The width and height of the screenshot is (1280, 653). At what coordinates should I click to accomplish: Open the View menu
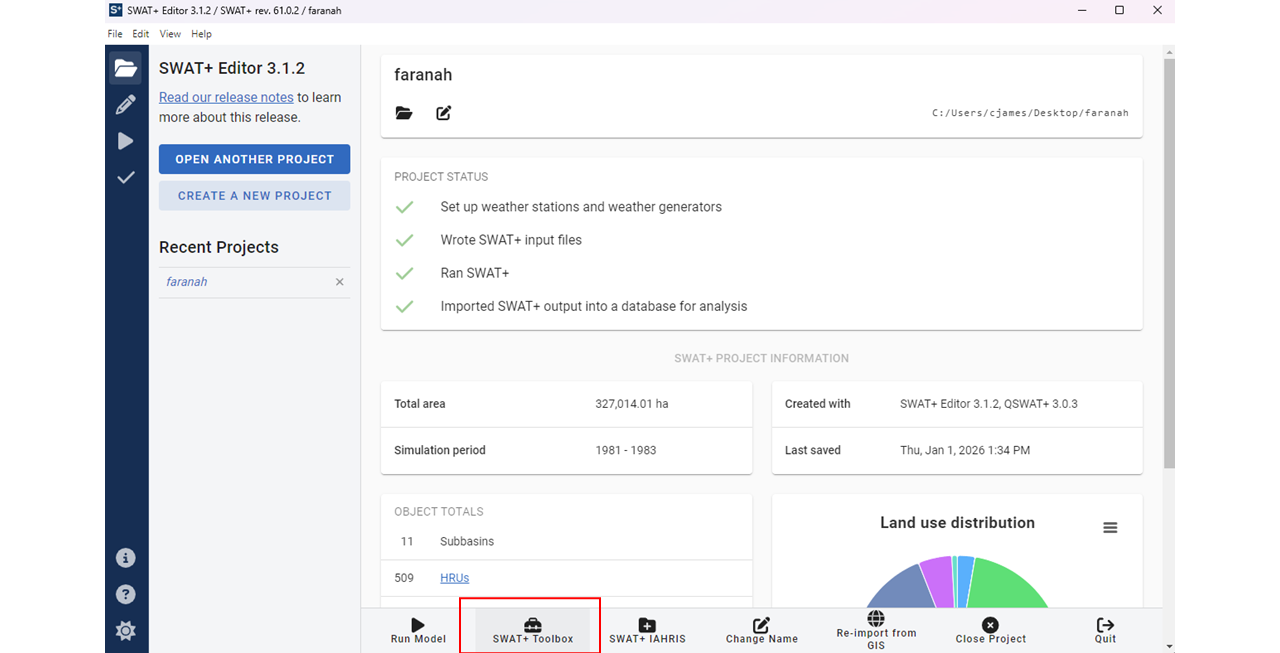(x=170, y=34)
